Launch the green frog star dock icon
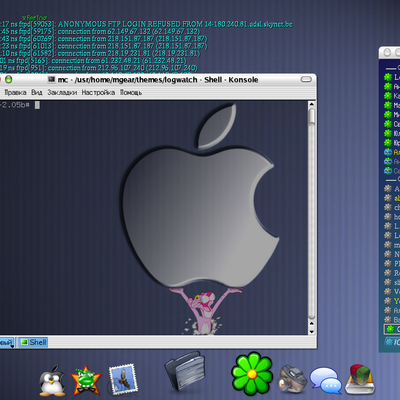 (86, 380)
